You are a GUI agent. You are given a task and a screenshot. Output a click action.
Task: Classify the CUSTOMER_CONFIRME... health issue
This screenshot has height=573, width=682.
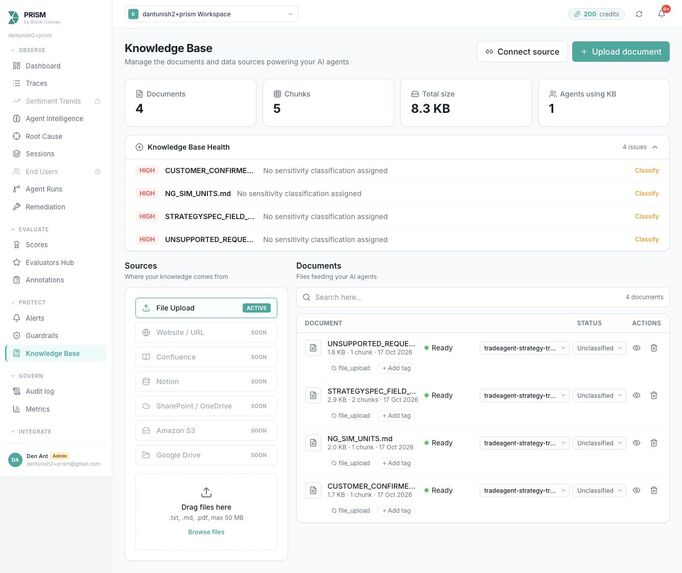pyautogui.click(x=647, y=171)
